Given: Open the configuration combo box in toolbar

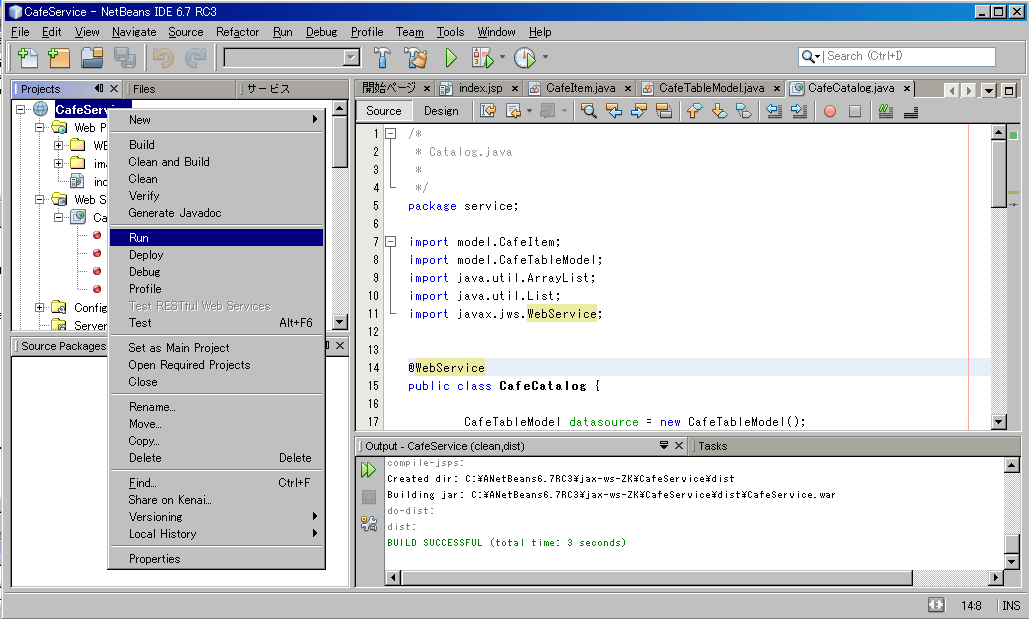Looking at the screenshot, I should (x=292, y=58).
